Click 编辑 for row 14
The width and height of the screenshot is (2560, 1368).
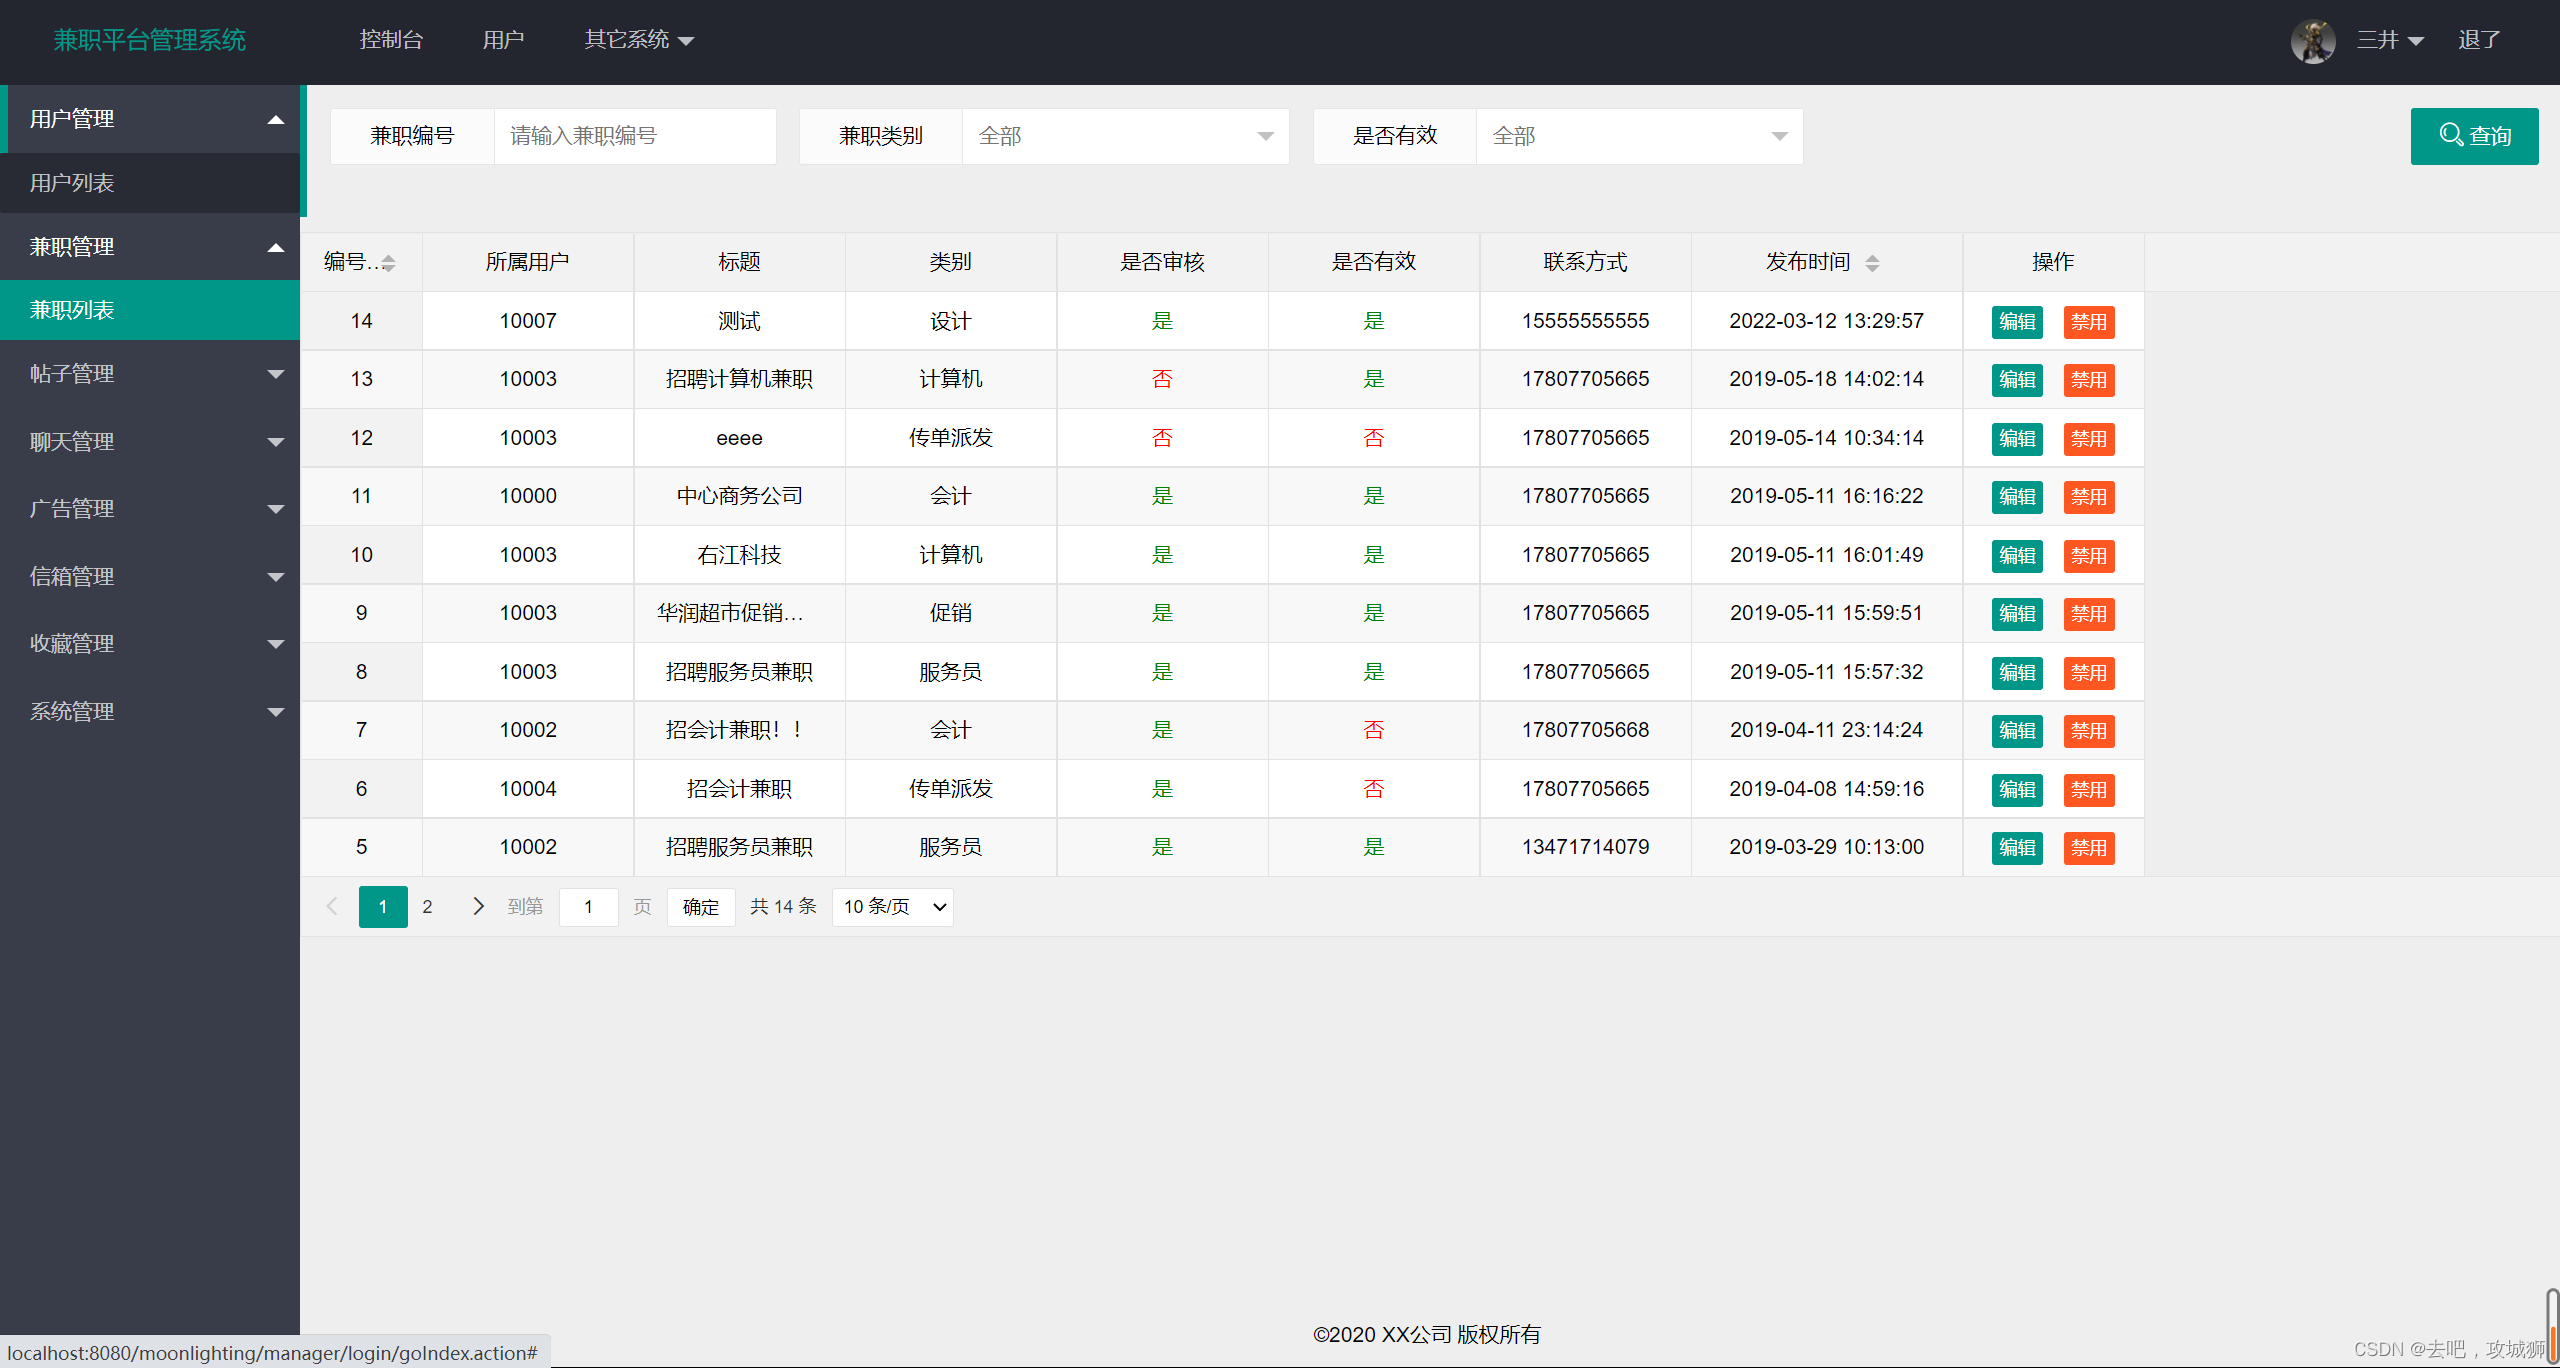coord(2016,322)
